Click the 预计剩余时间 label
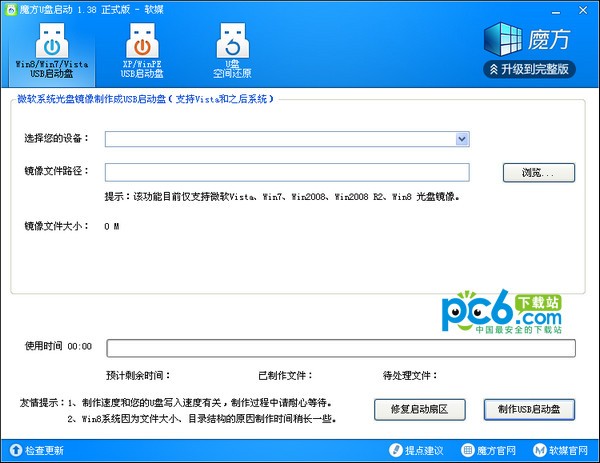600x463 pixels. (138, 375)
